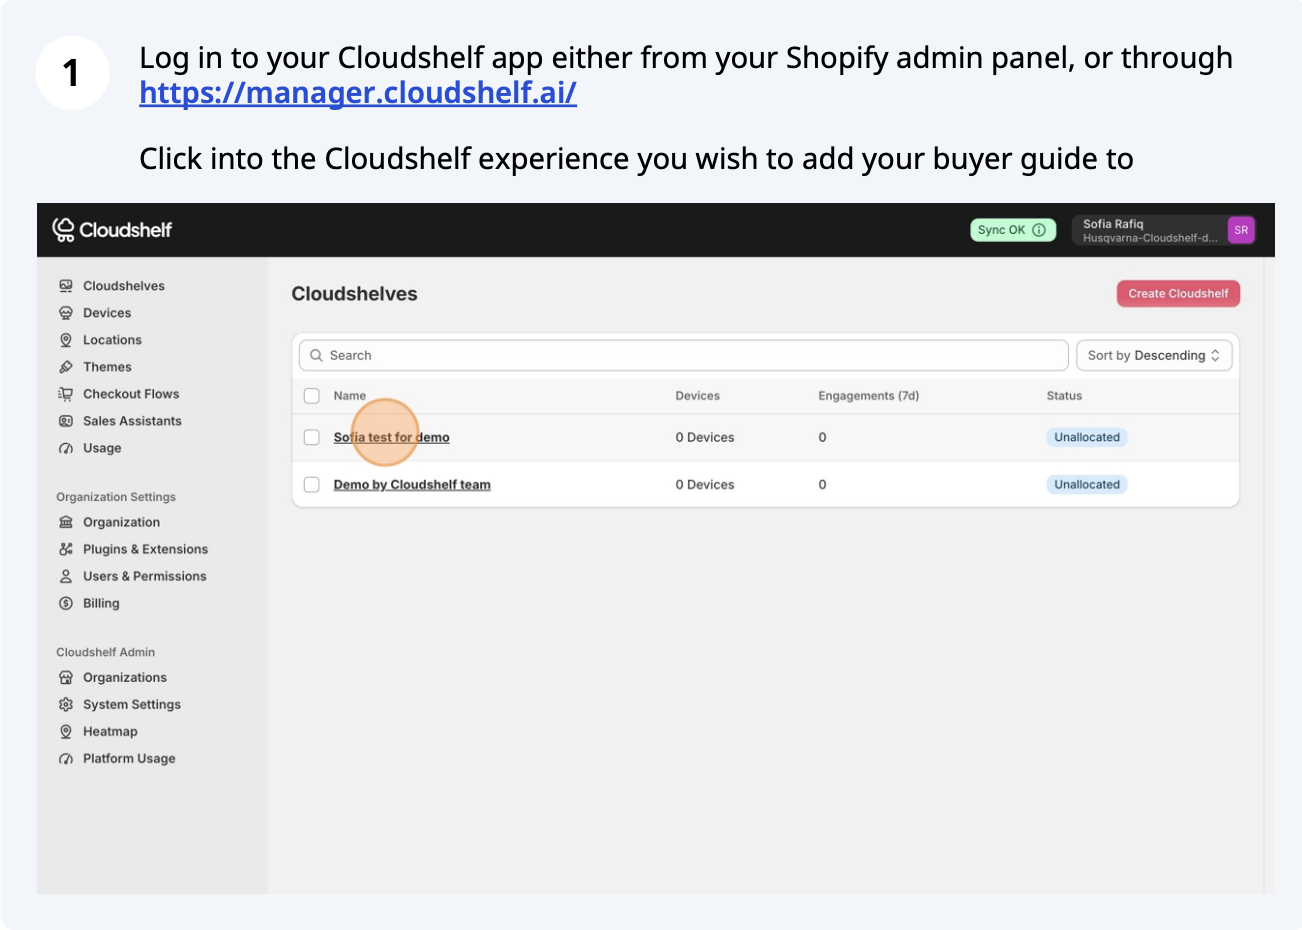Expand the Sofia Rafiq account menu
Image resolution: width=1302 pixels, height=930 pixels.
coord(1150,230)
